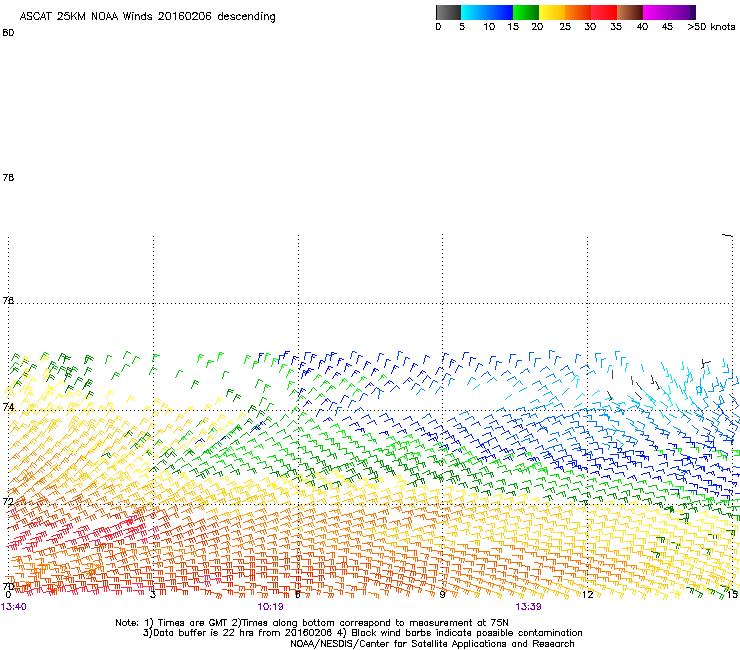Click the latitude label '78' on the left axis

coord(8,177)
